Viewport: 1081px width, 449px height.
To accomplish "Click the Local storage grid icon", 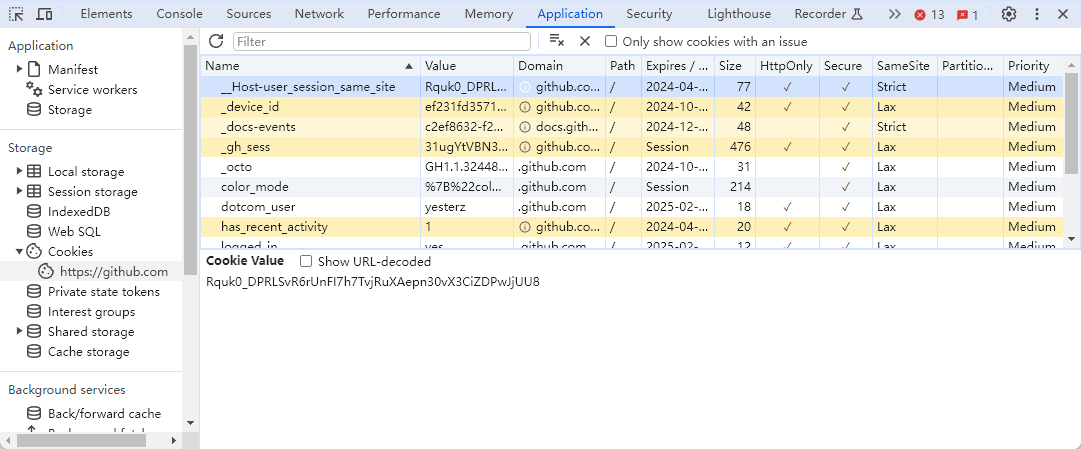I will click(x=33, y=172).
